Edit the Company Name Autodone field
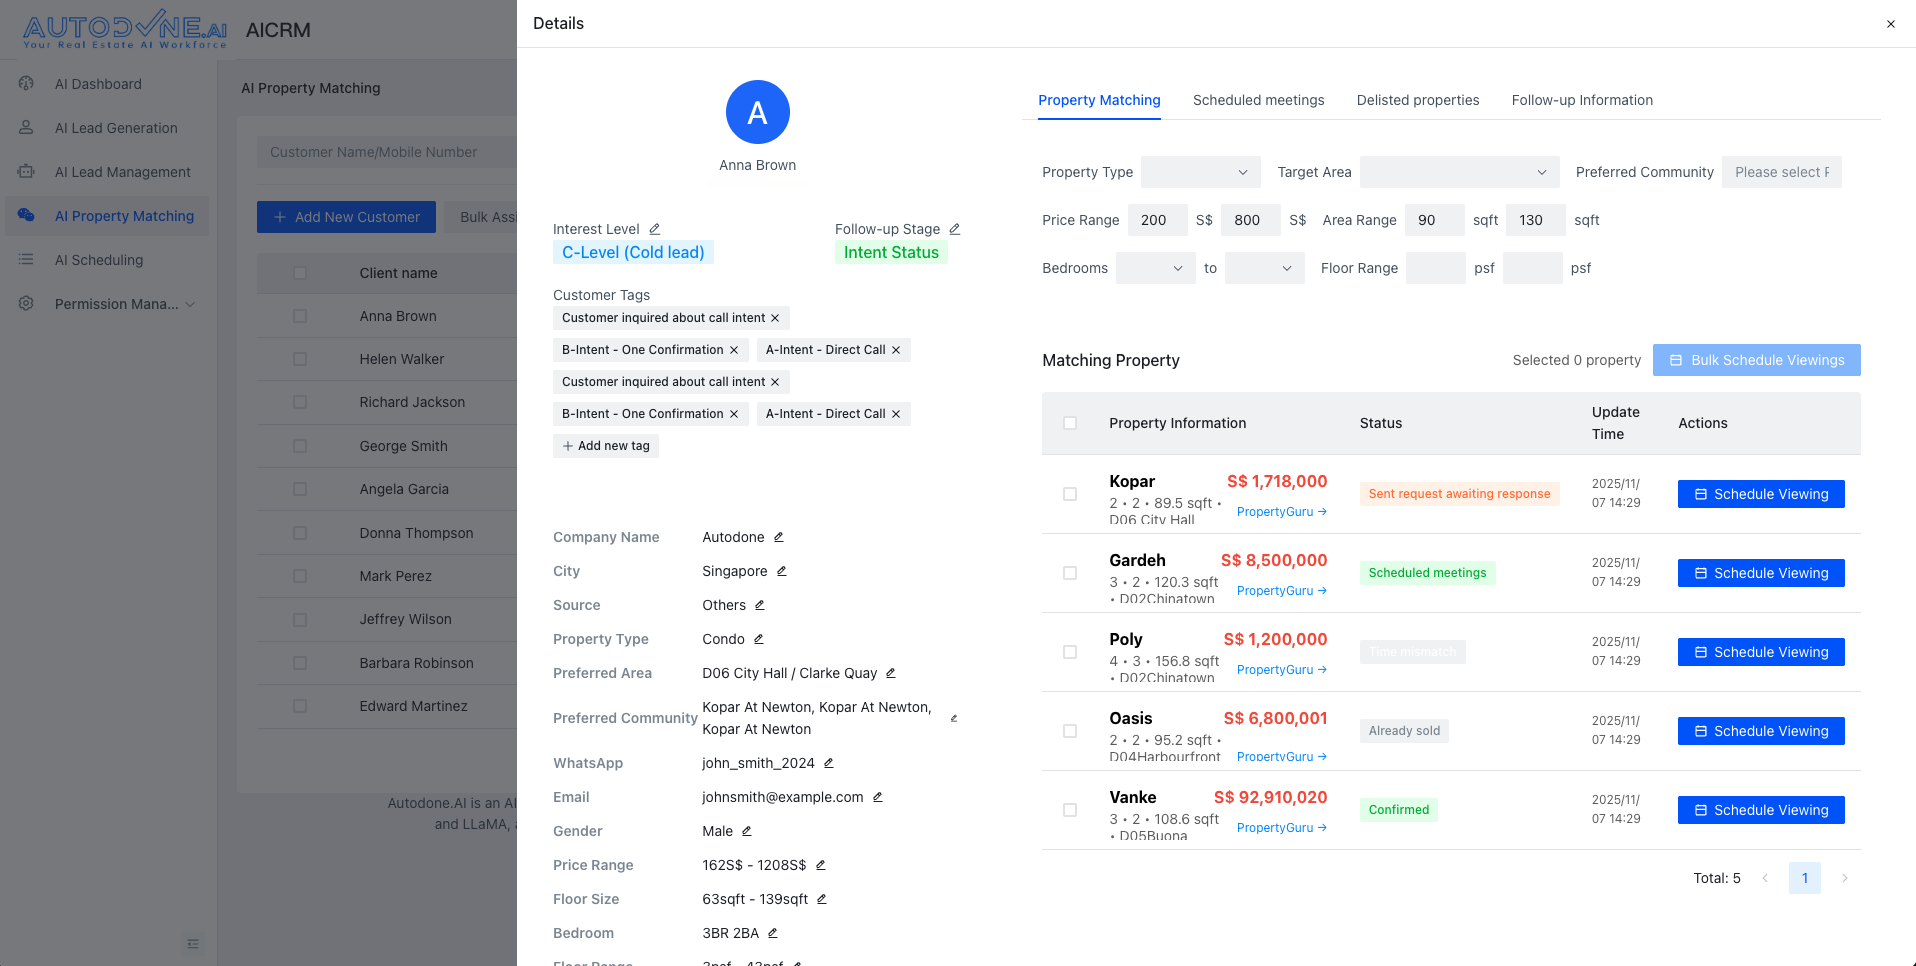This screenshot has width=1916, height=966. tap(778, 537)
